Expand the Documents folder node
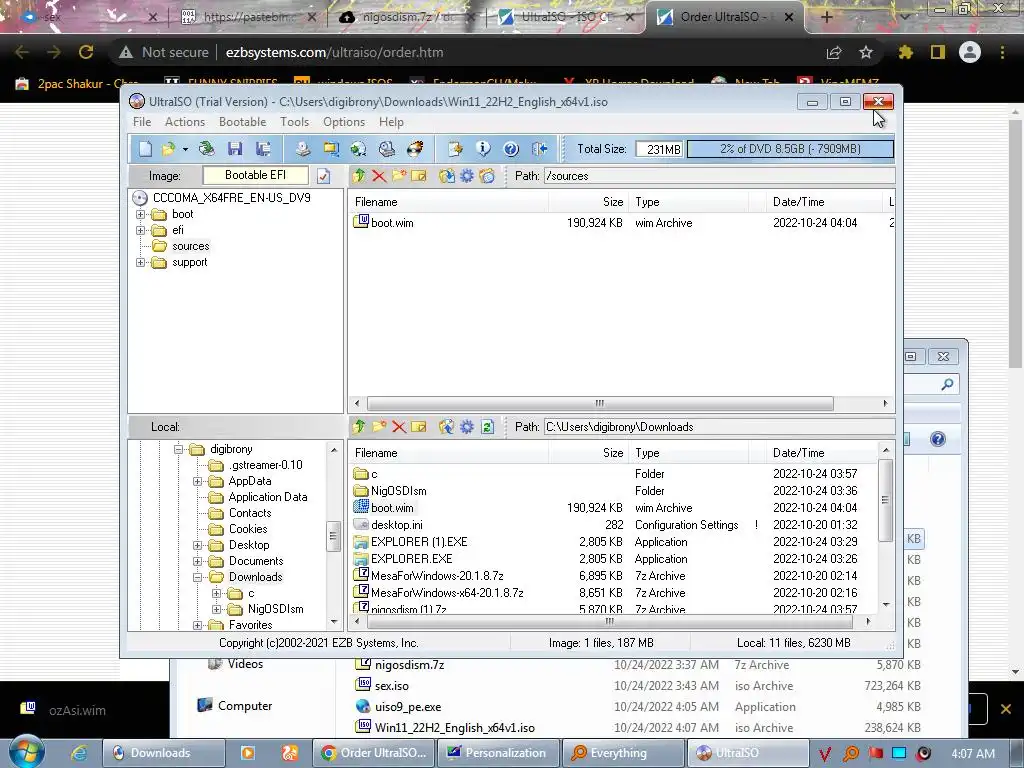The image size is (1024, 768). pyautogui.click(x=198, y=561)
